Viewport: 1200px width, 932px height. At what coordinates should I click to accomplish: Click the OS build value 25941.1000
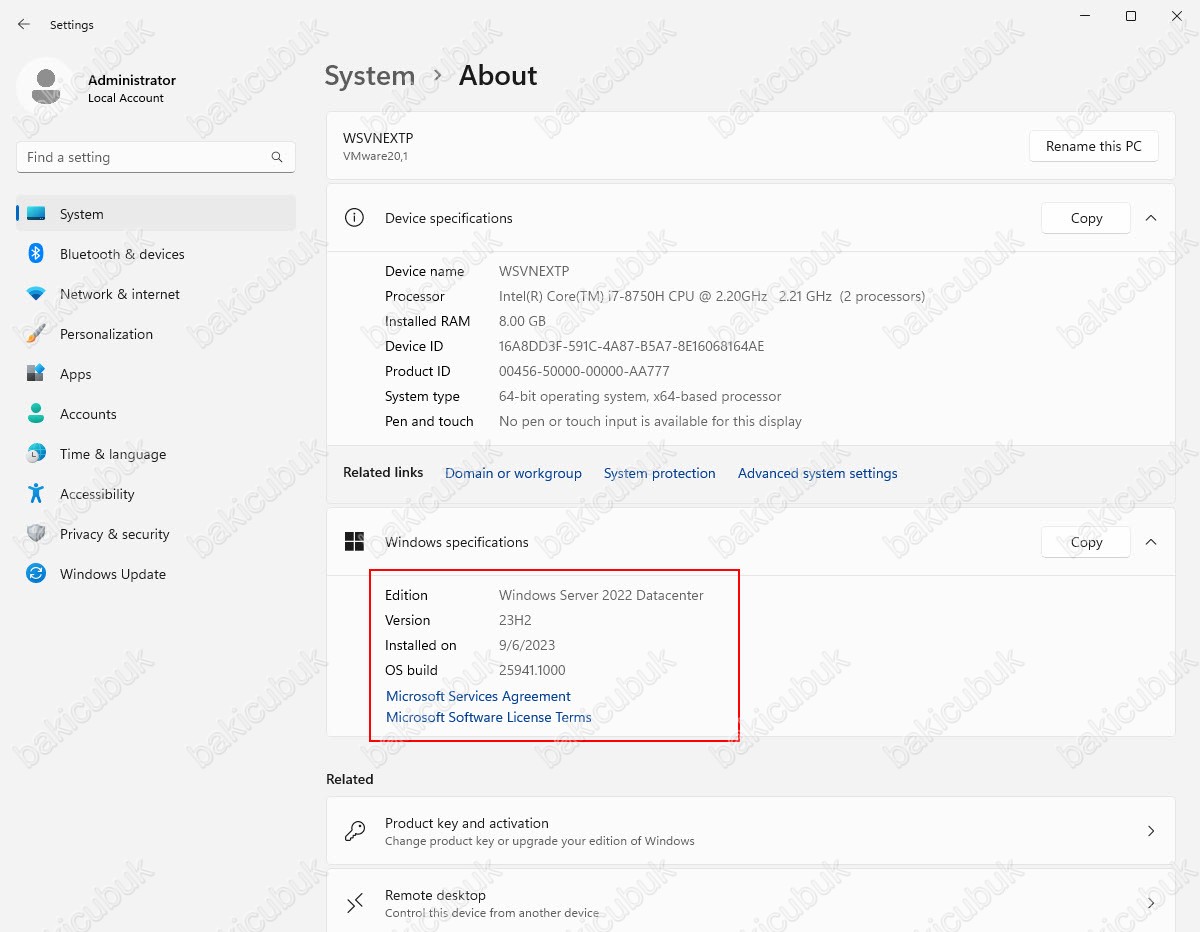(532, 670)
